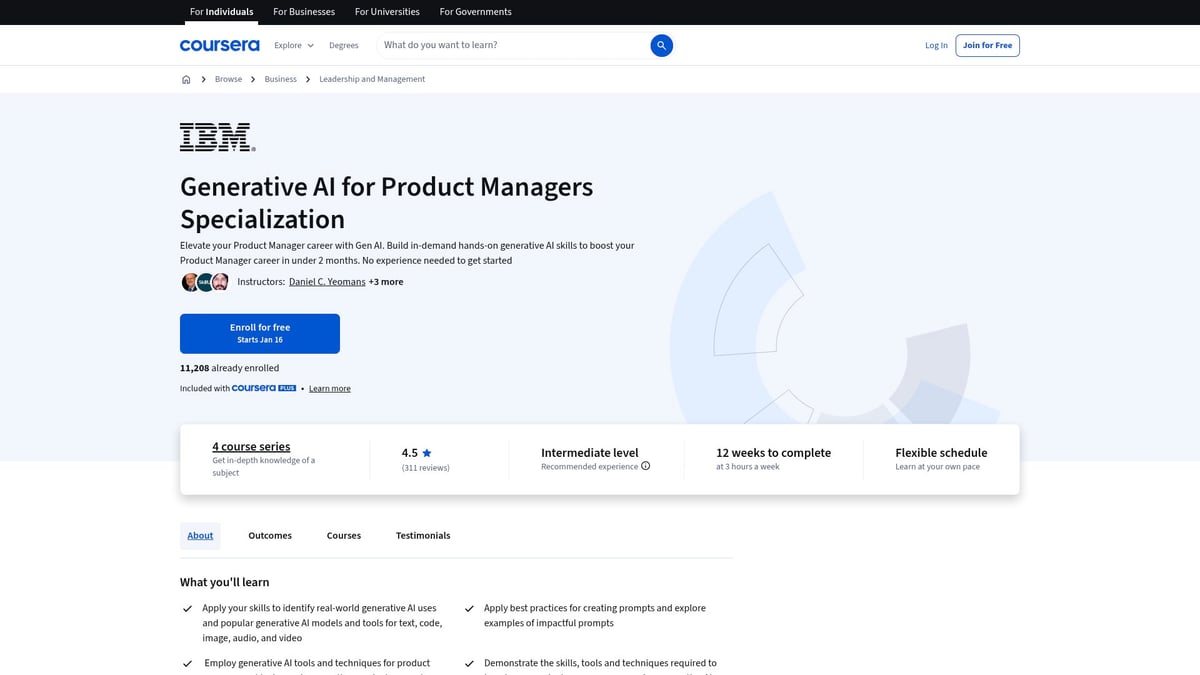This screenshot has width=1200, height=675.
Task: Click Learn more about Coursera Plus
Action: [x=330, y=388]
